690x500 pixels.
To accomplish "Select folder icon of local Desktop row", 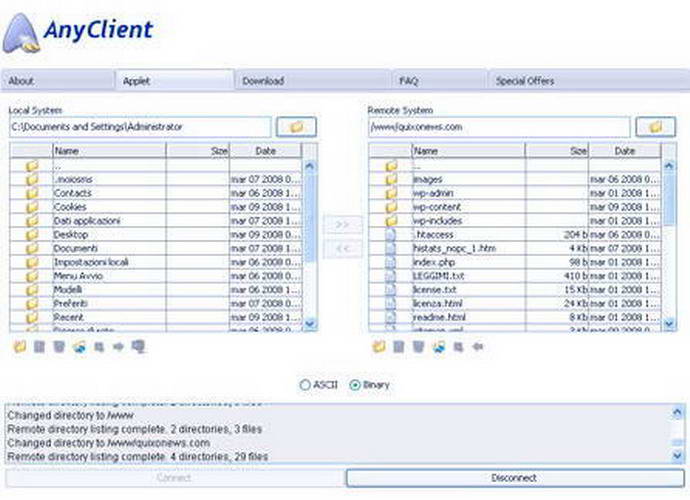I will [x=32, y=235].
